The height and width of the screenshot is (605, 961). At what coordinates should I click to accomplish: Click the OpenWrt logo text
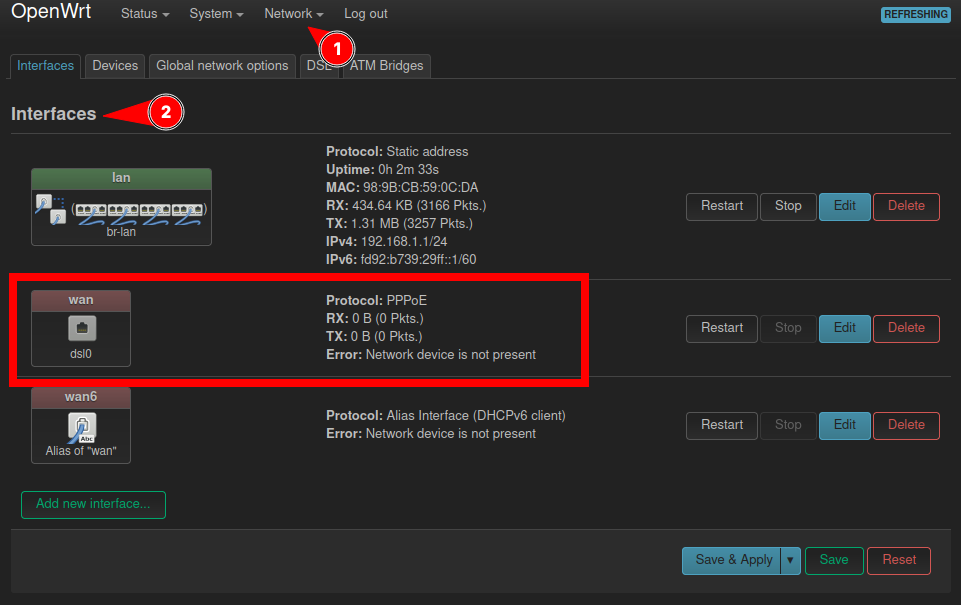click(50, 13)
